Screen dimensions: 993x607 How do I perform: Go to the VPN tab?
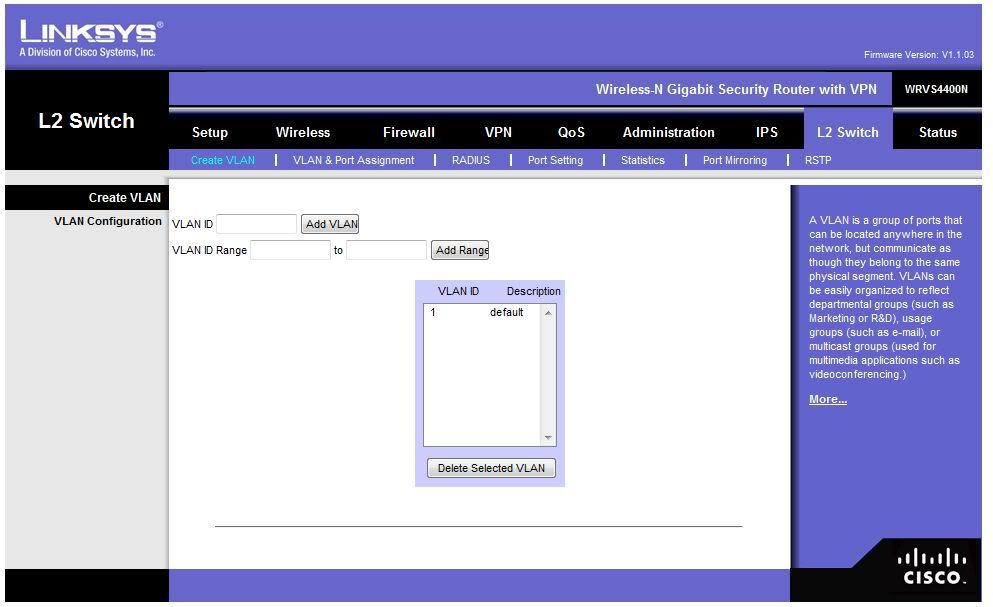(x=498, y=132)
